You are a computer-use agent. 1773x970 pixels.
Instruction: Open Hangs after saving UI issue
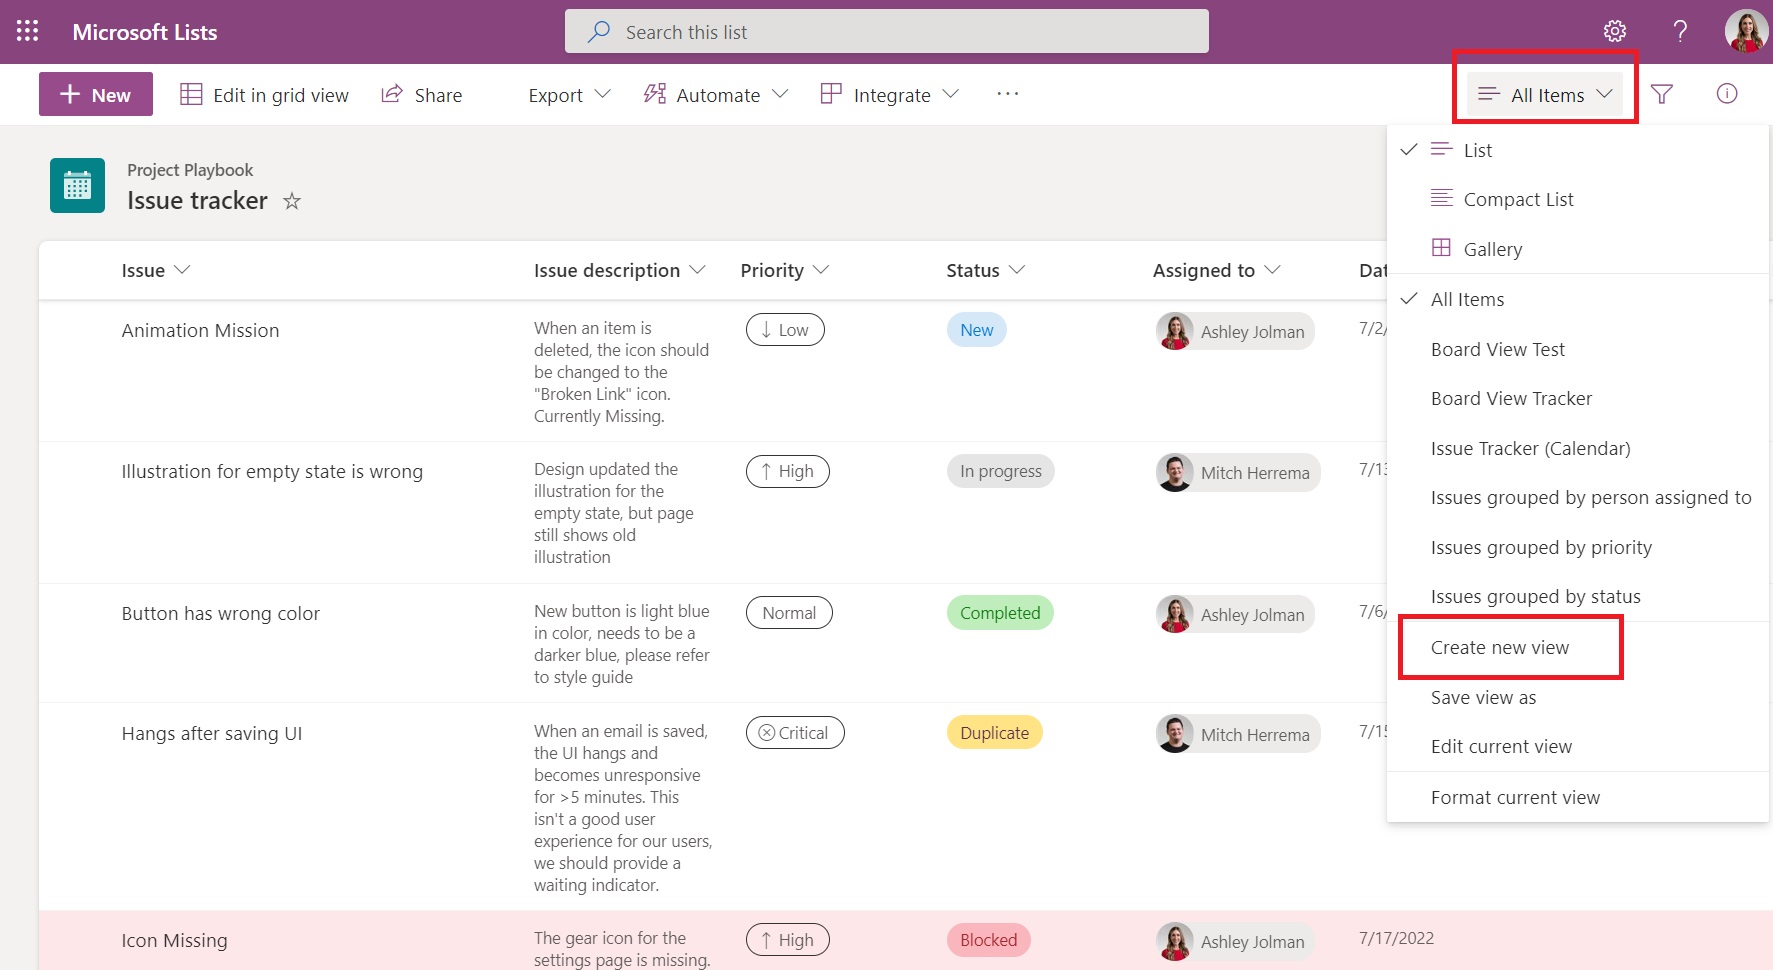212,733
